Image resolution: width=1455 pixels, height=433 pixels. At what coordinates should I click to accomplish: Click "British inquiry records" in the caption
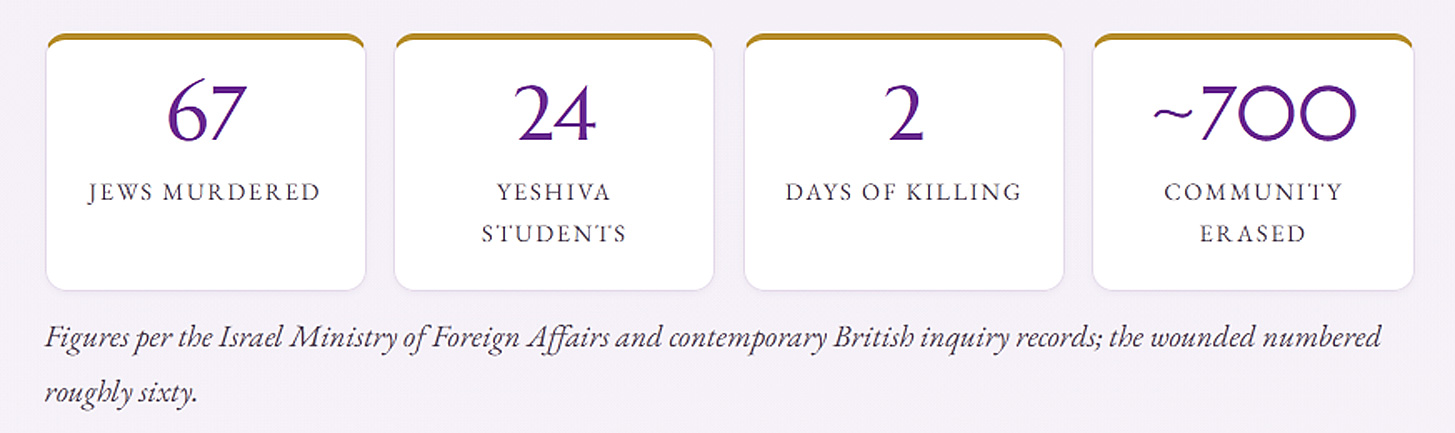932,337
